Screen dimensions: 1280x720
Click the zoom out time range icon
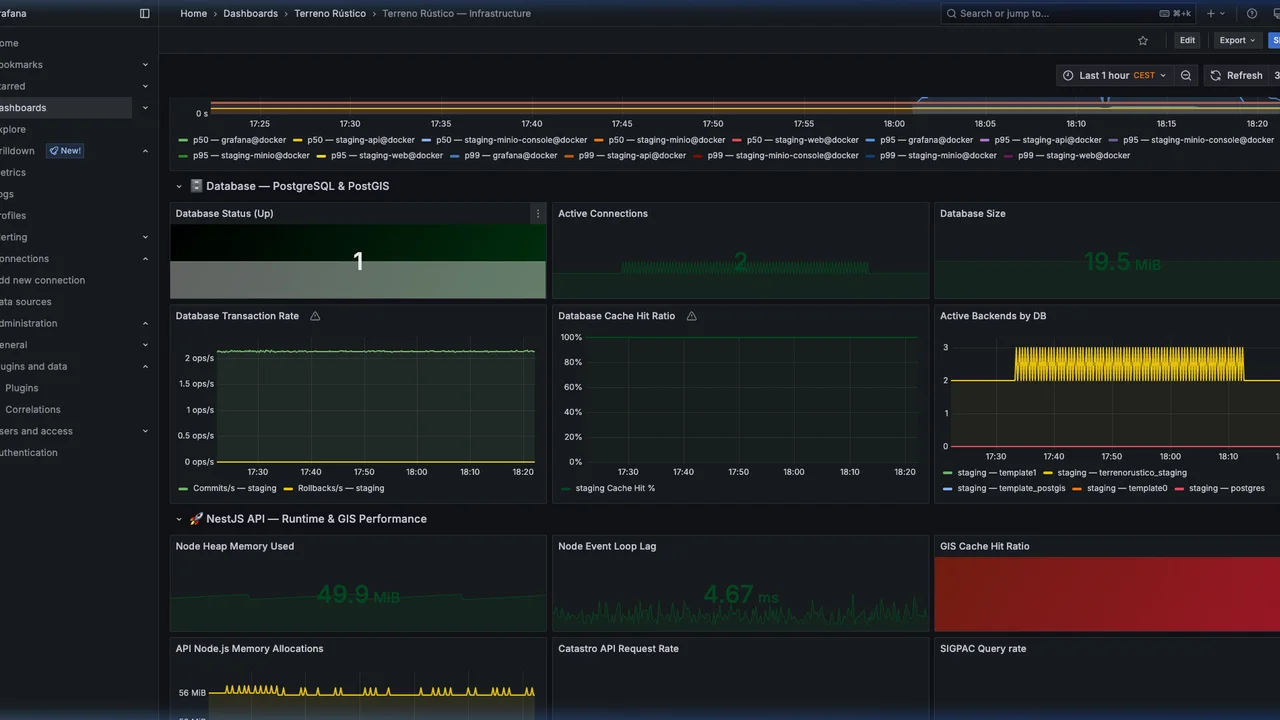tap(1186, 76)
